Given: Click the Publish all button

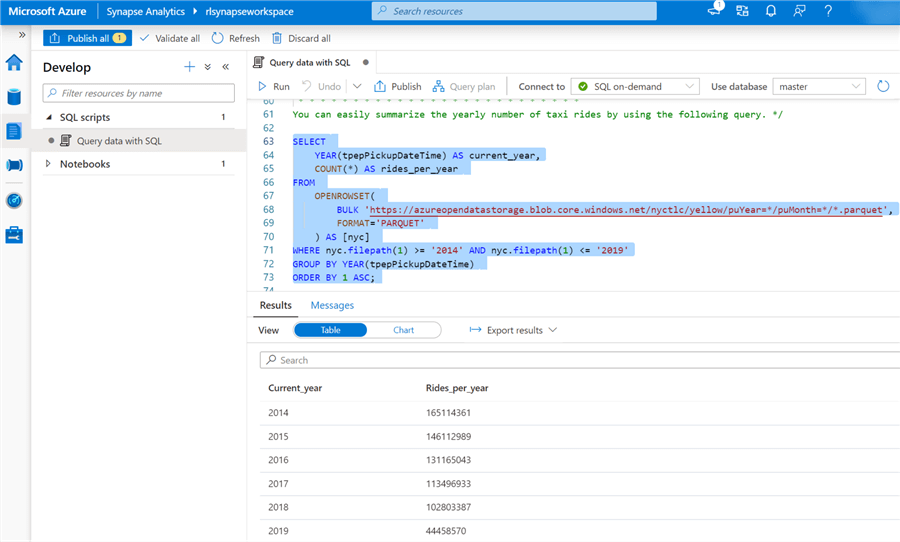Looking at the screenshot, I should [87, 38].
